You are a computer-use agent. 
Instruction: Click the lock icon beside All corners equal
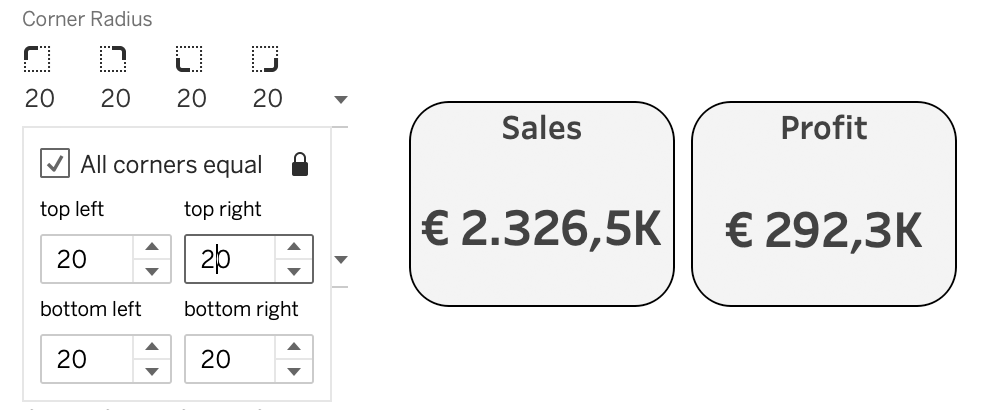(299, 165)
